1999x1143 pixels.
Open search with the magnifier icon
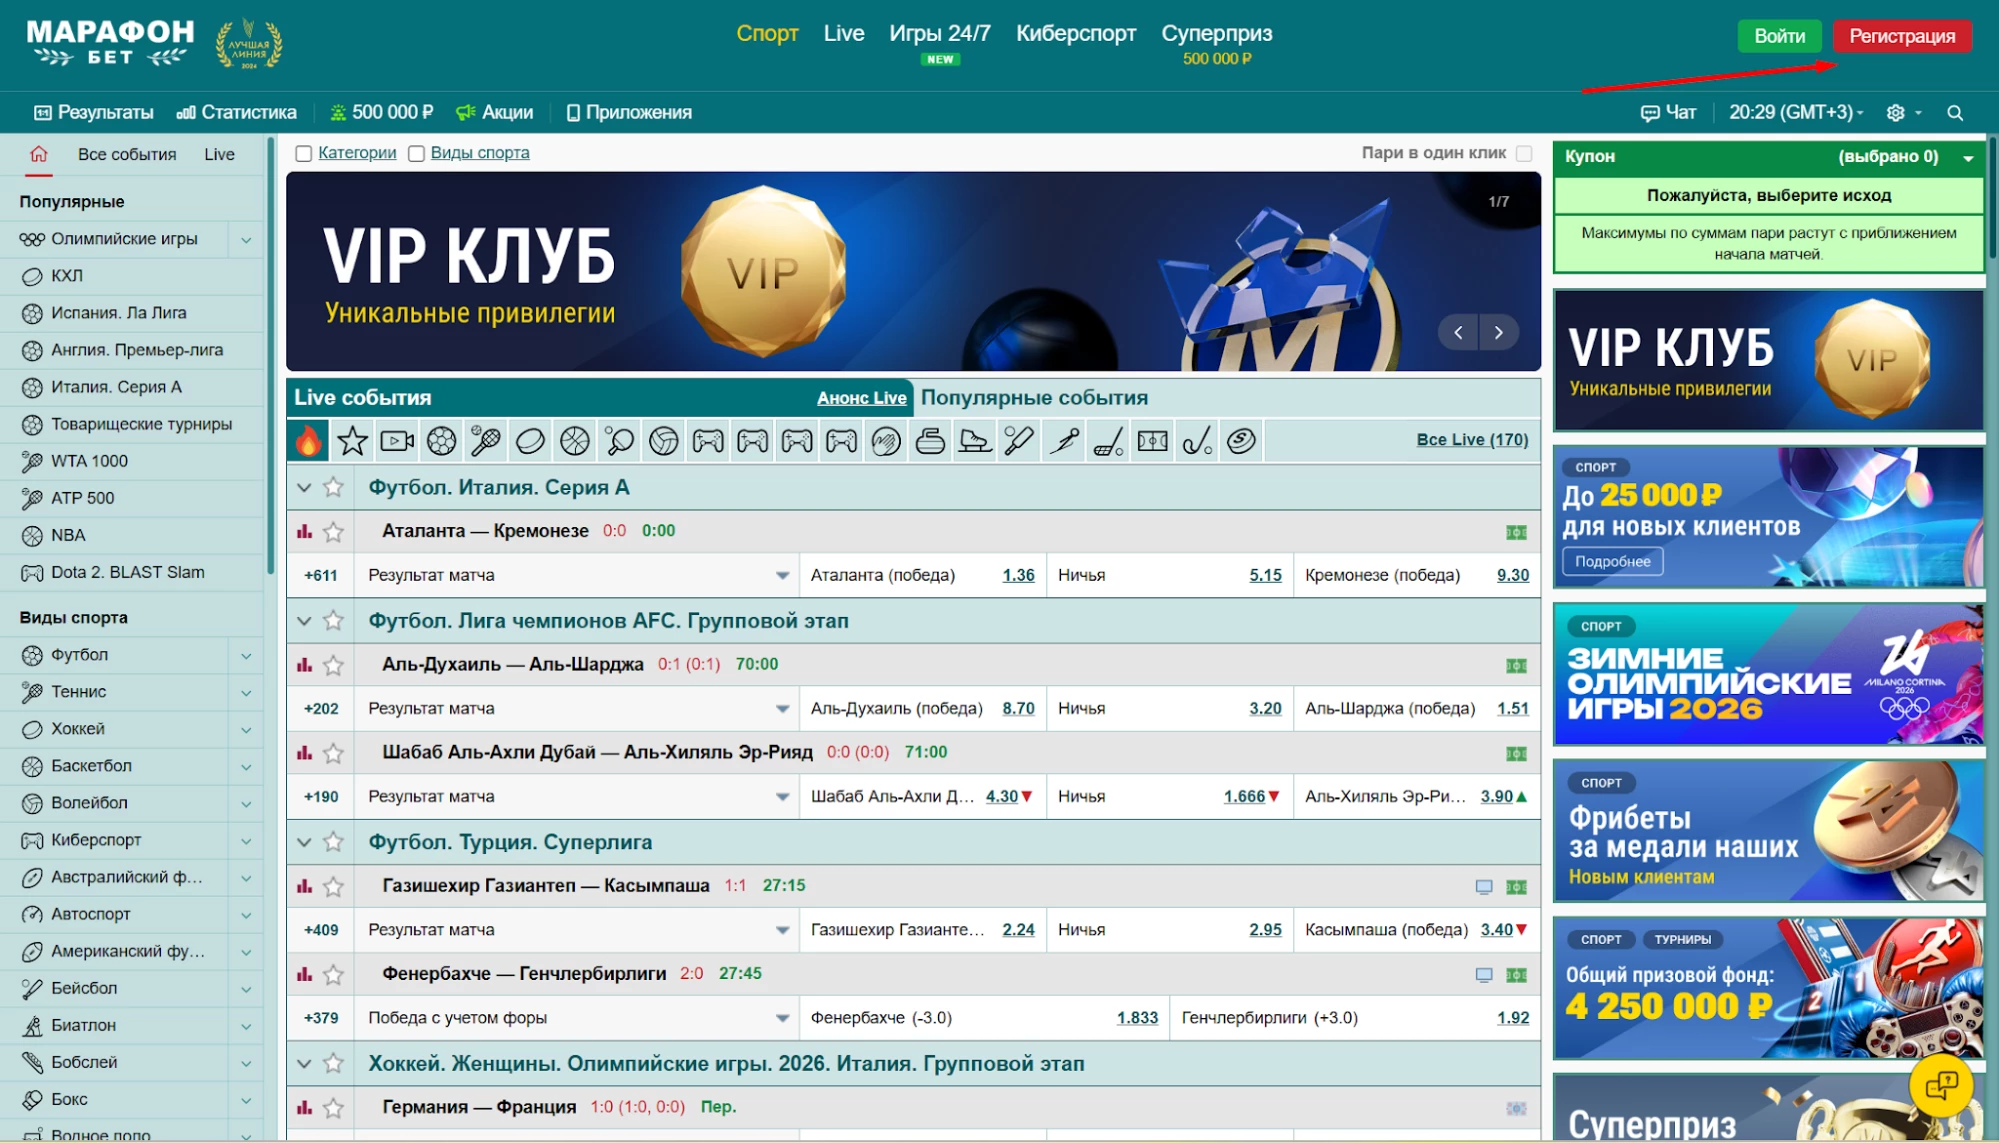[x=1955, y=113]
